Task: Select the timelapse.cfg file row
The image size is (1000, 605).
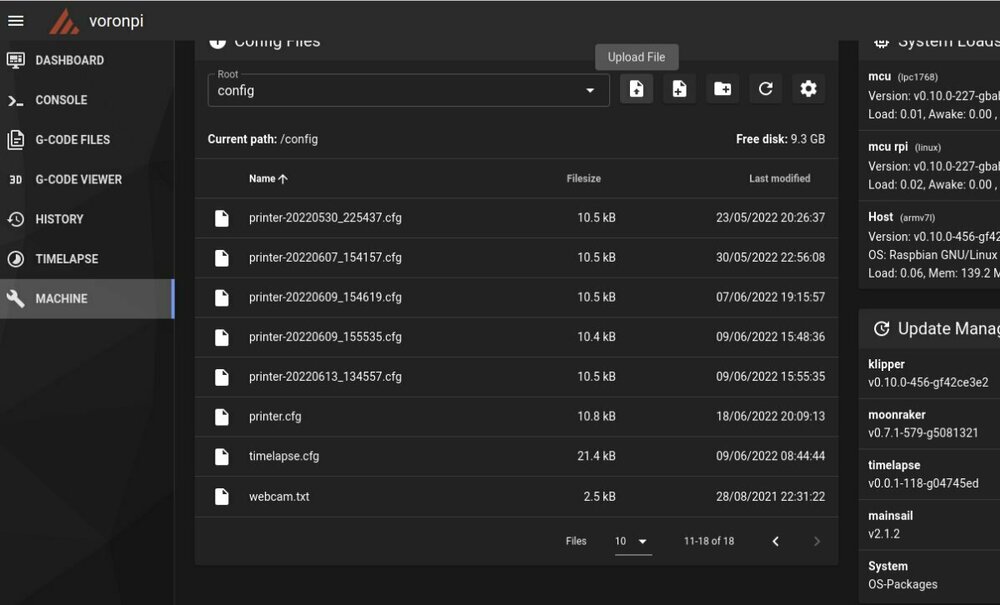Action: pos(516,456)
